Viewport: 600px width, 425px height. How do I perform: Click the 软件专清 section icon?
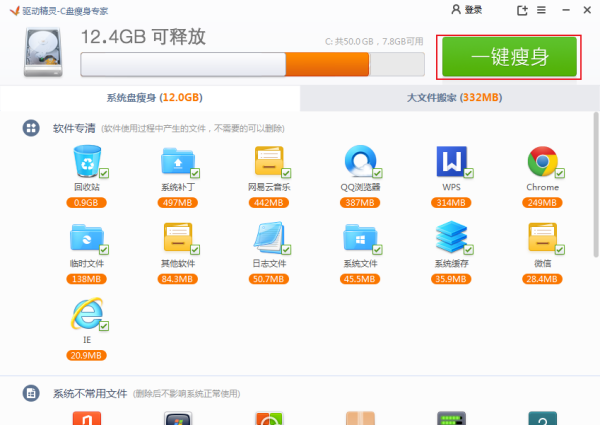pos(31,128)
